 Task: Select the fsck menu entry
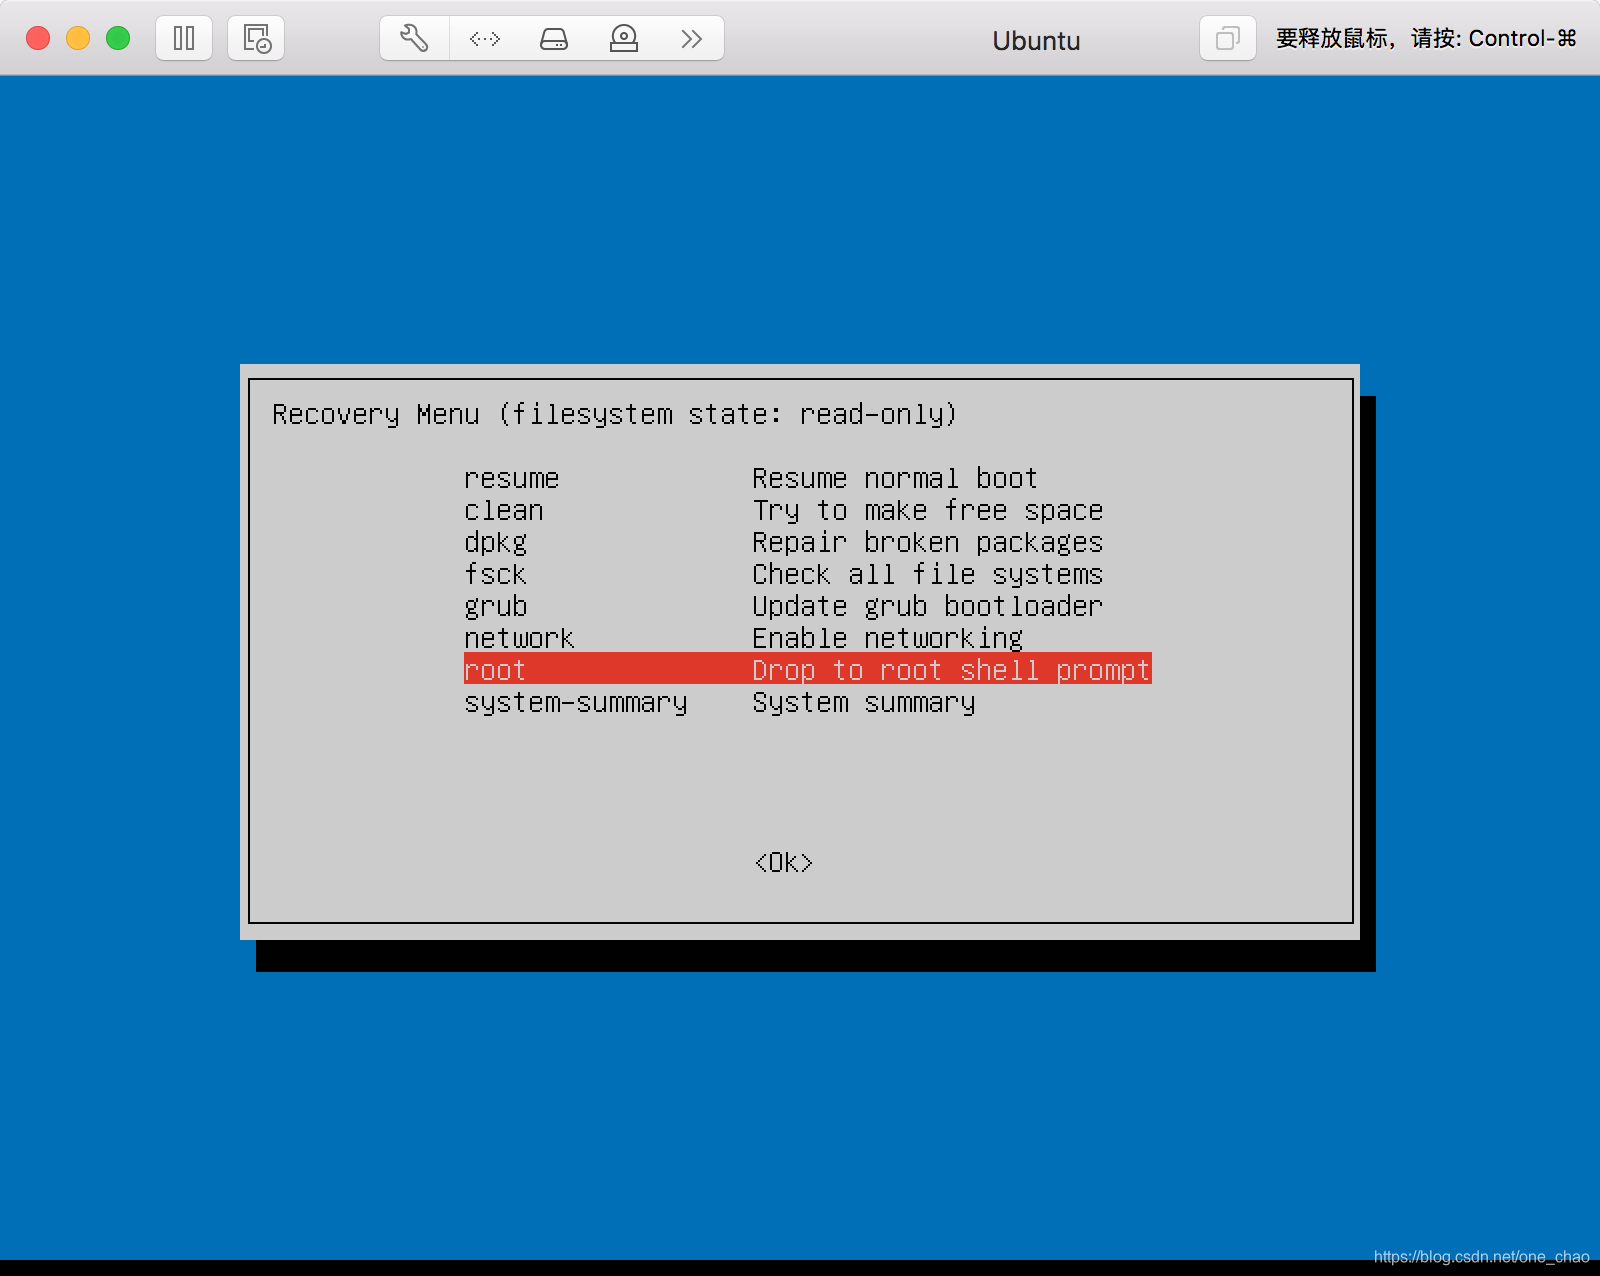click(x=496, y=575)
